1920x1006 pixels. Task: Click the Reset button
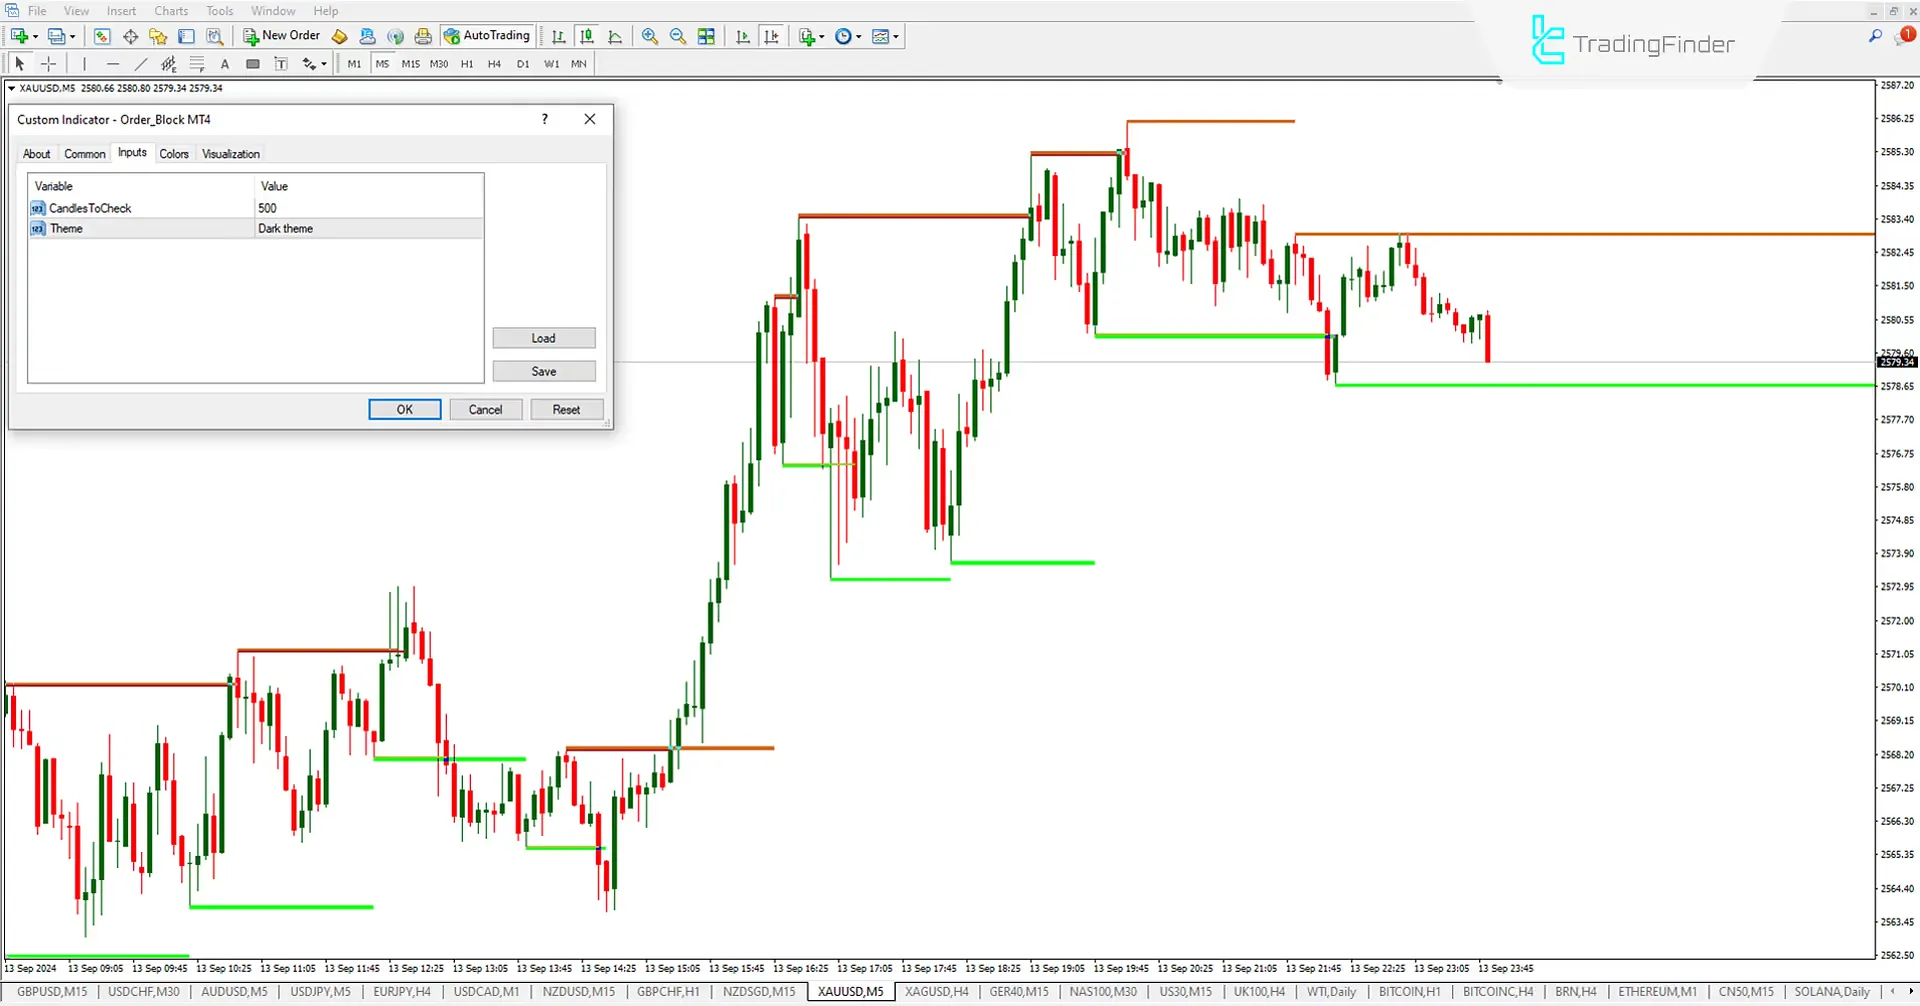click(567, 409)
